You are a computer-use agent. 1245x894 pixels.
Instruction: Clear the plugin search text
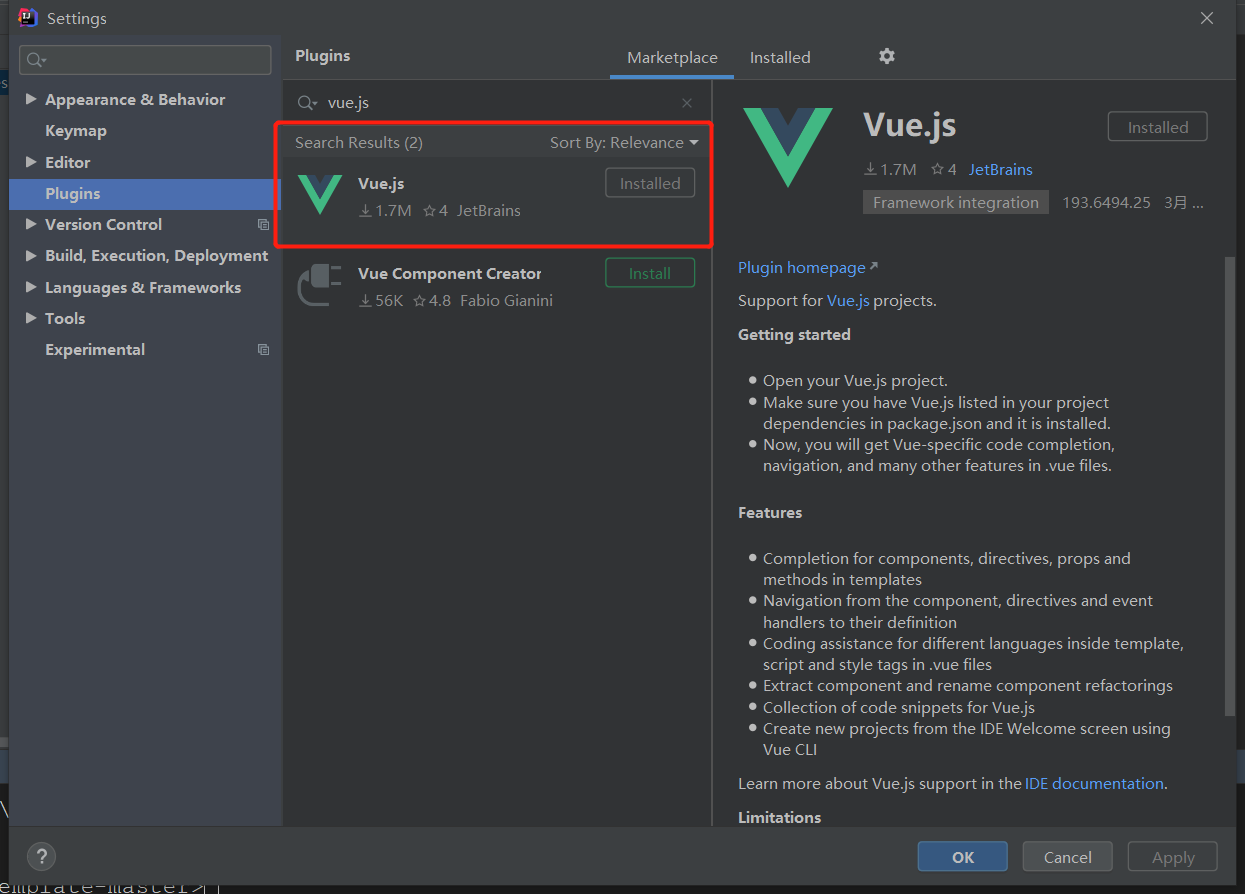687,103
